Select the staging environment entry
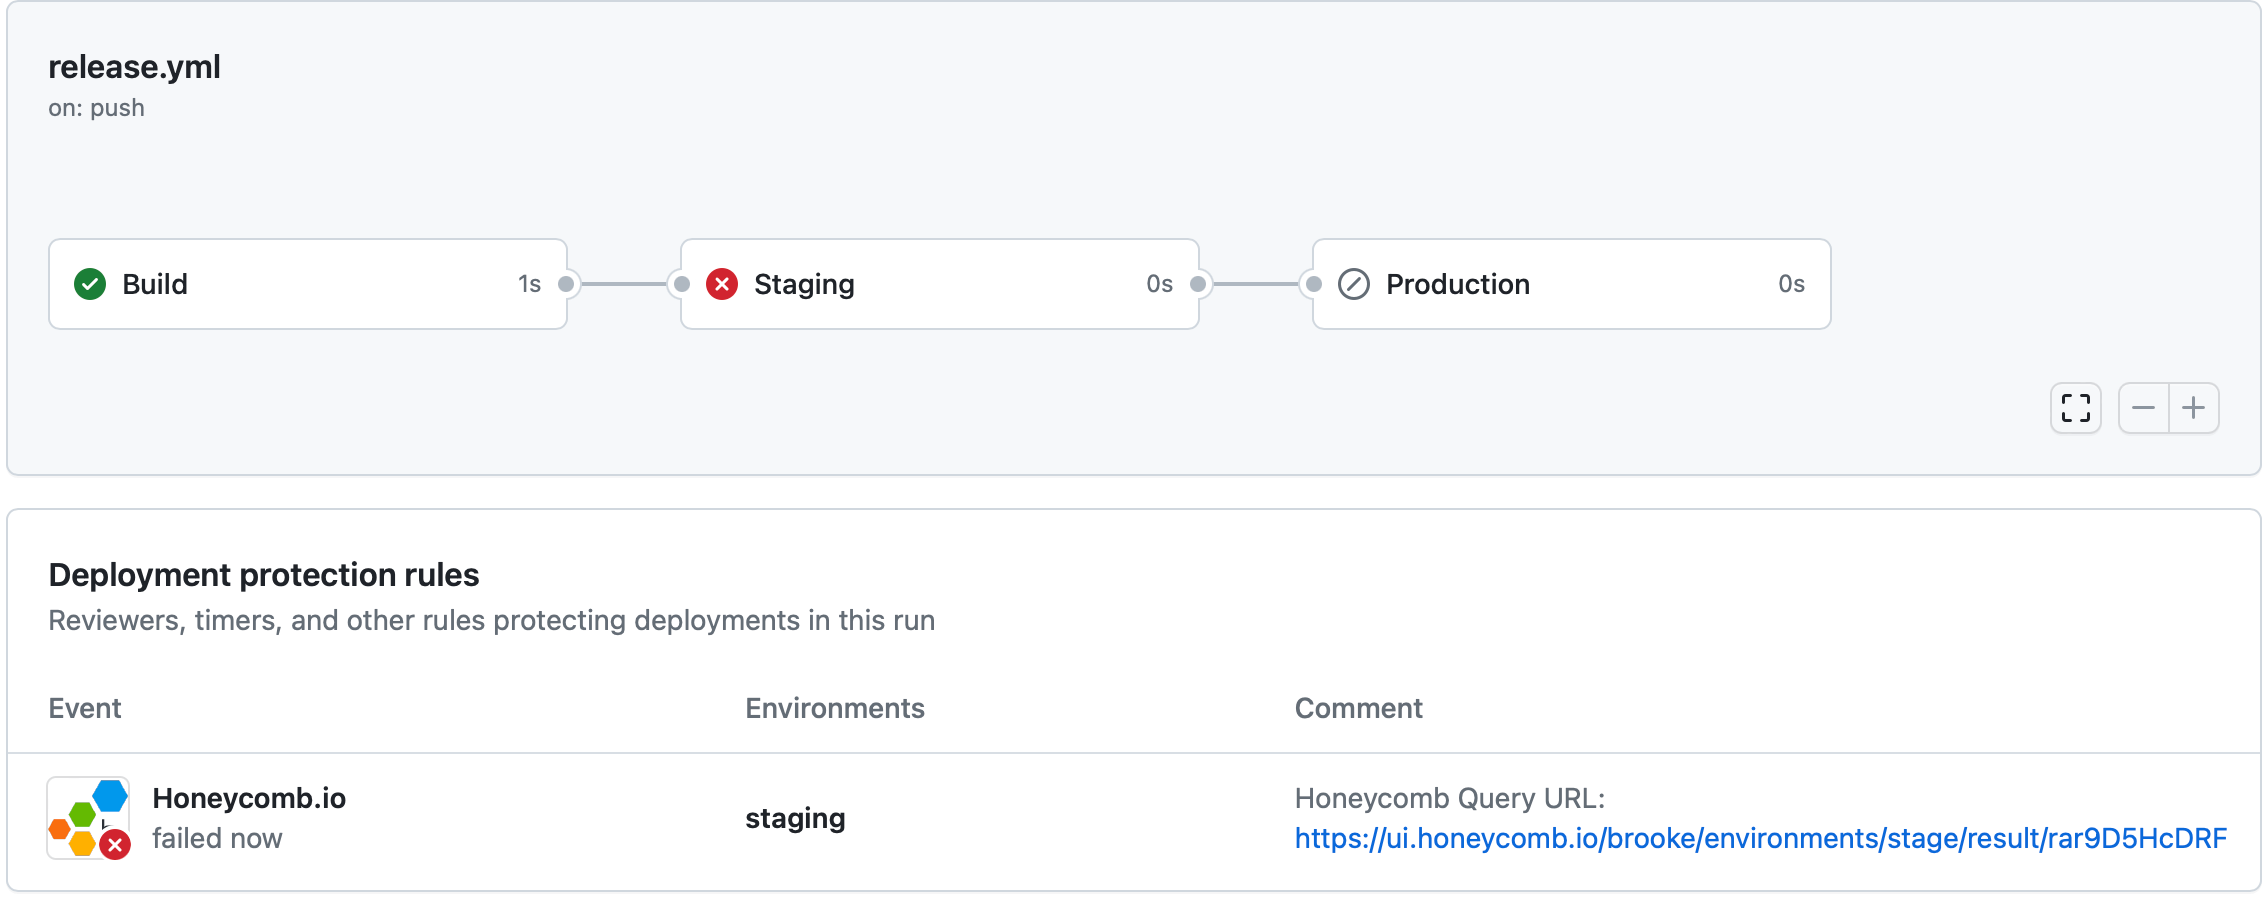Image resolution: width=2262 pixels, height=898 pixels. [x=795, y=818]
